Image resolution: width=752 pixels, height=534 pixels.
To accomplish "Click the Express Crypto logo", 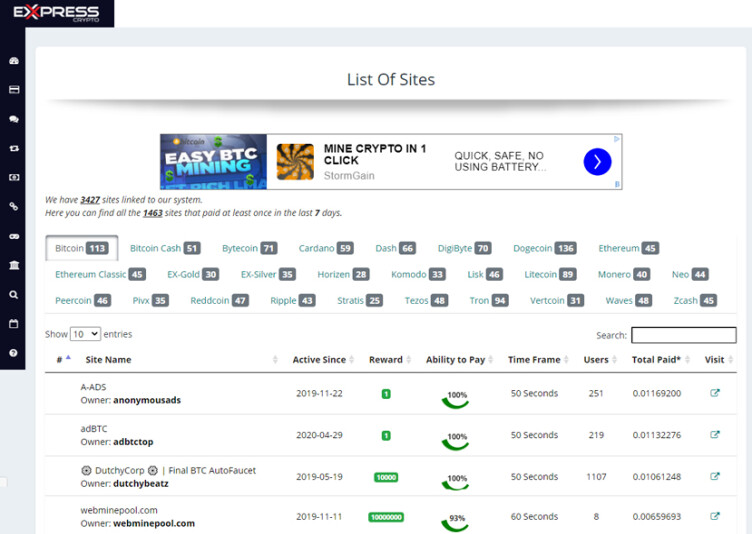I will (56, 13).
